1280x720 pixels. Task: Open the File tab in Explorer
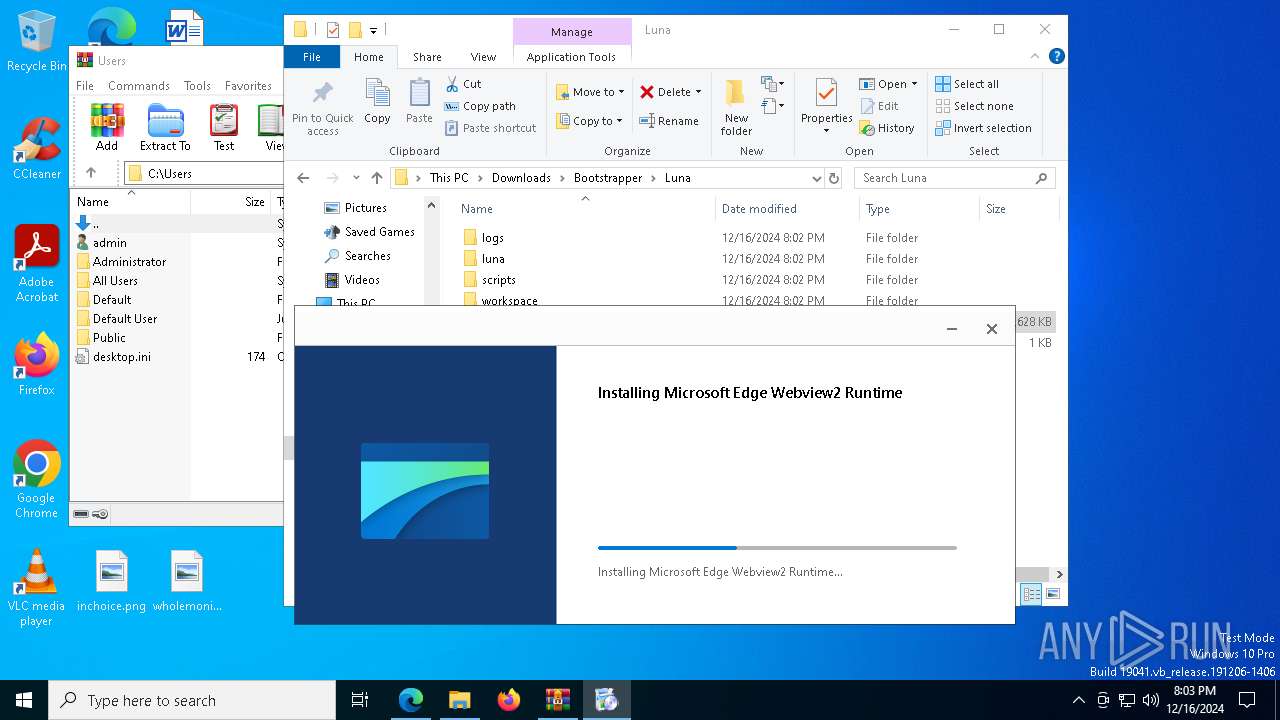[x=312, y=57]
